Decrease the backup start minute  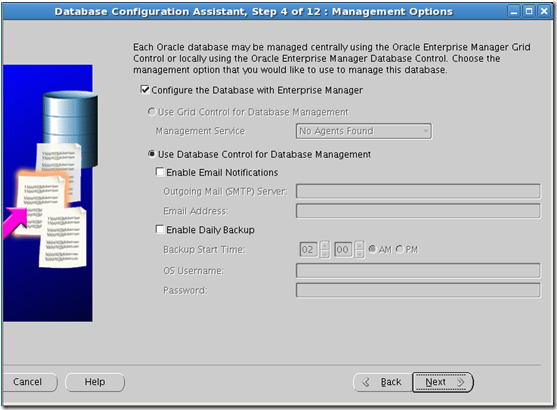point(359,254)
